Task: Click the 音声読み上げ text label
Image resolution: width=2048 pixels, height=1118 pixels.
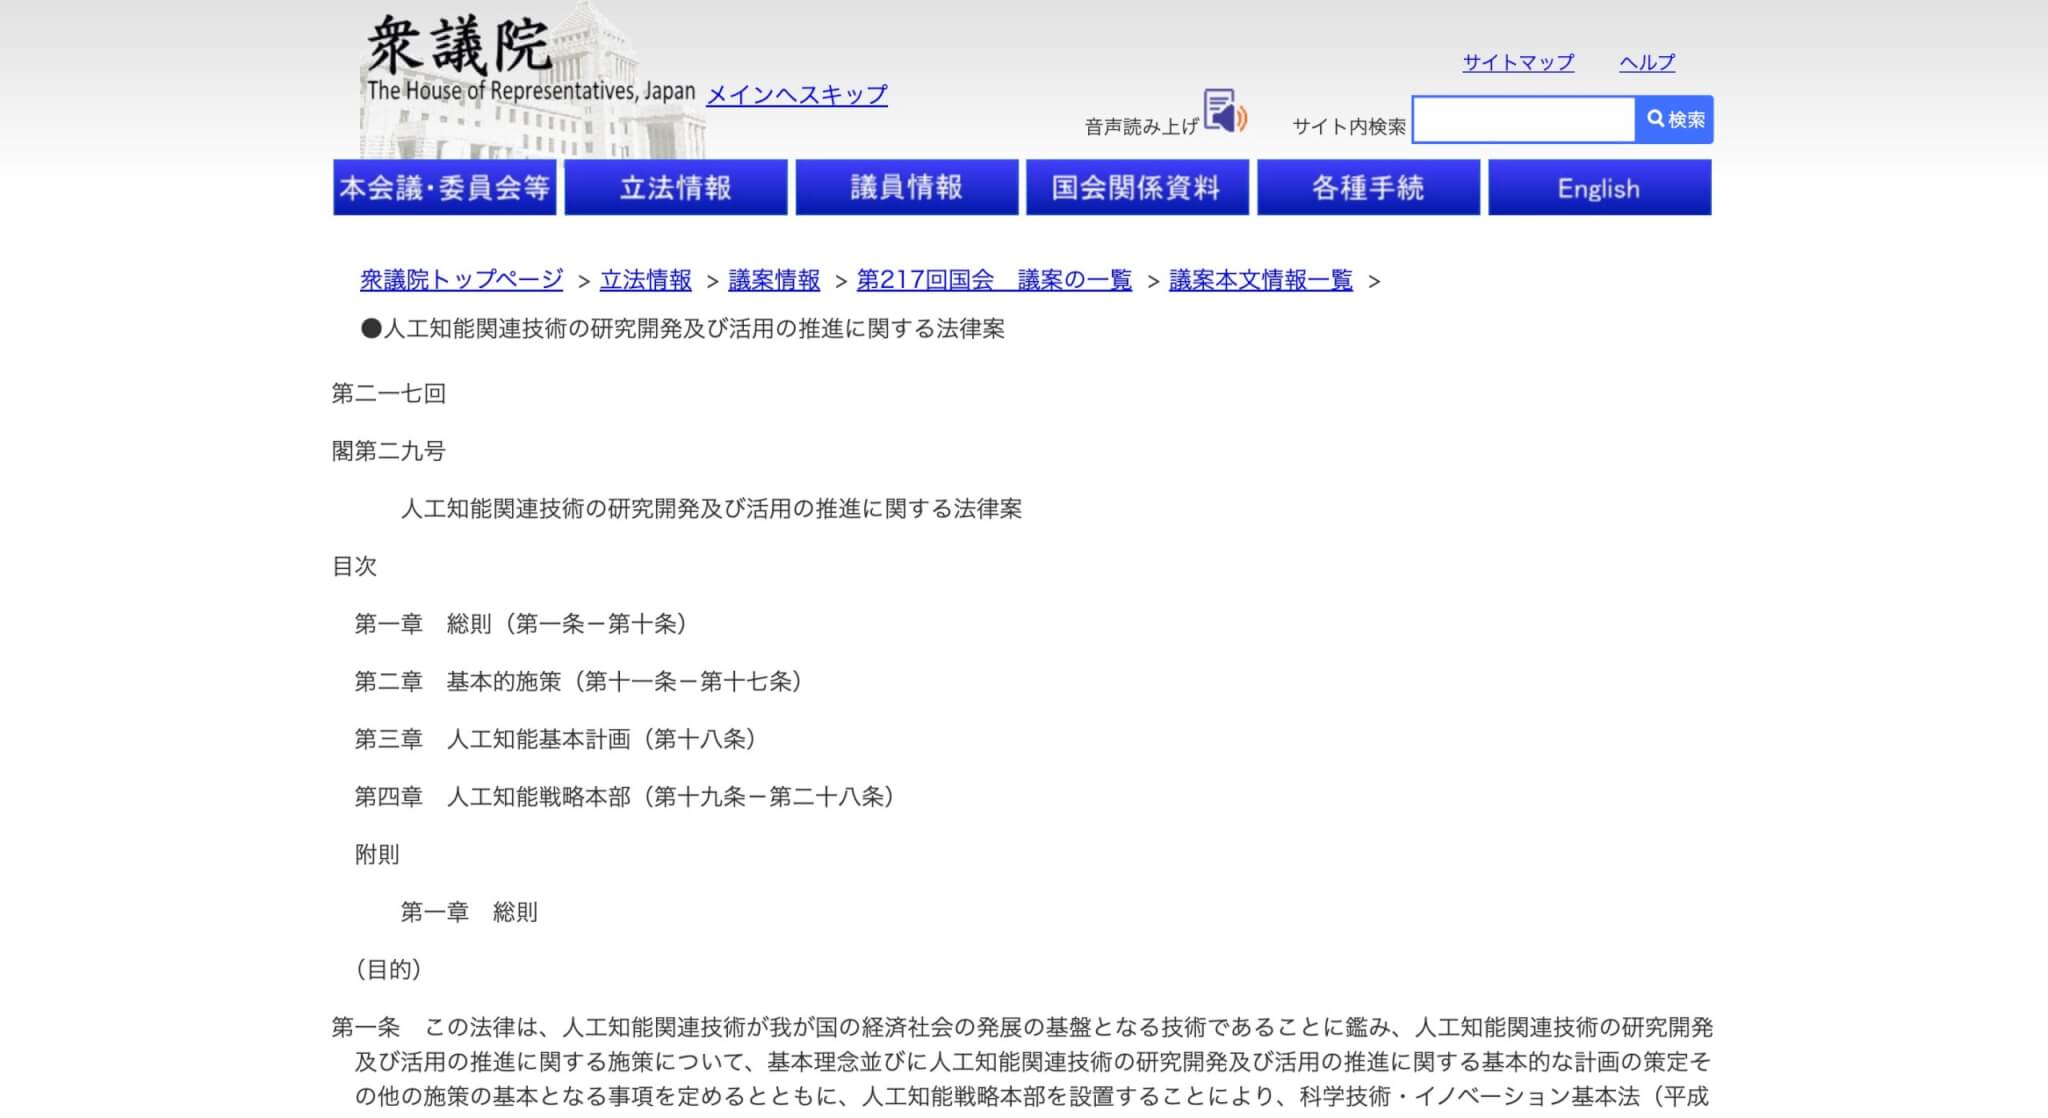Action: 1141,126
